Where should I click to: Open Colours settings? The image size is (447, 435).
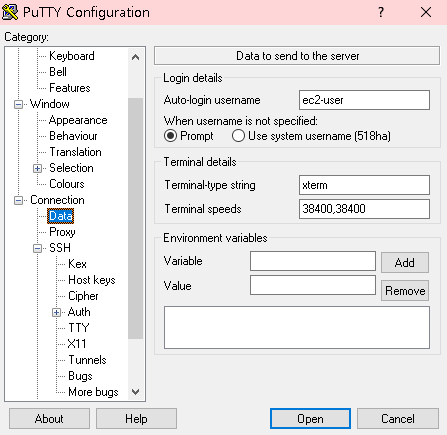click(67, 184)
